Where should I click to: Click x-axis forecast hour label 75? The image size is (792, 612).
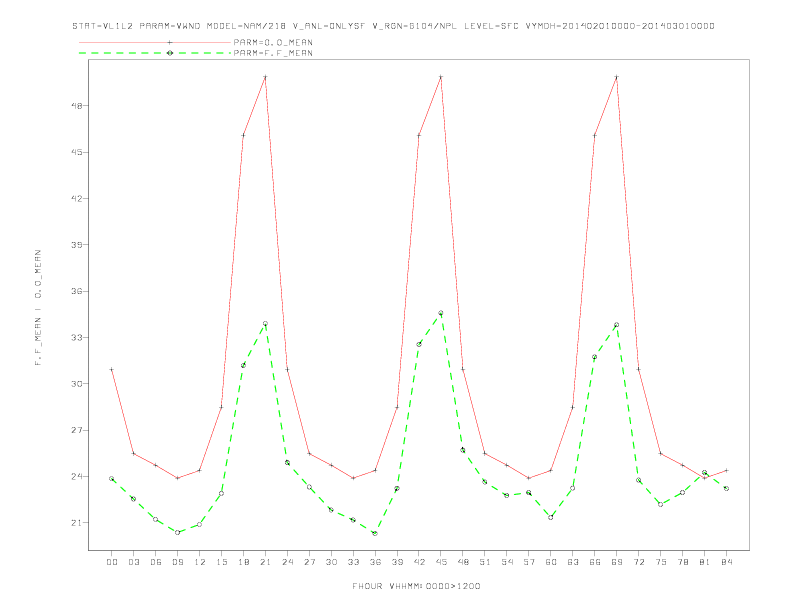pyautogui.click(x=660, y=562)
